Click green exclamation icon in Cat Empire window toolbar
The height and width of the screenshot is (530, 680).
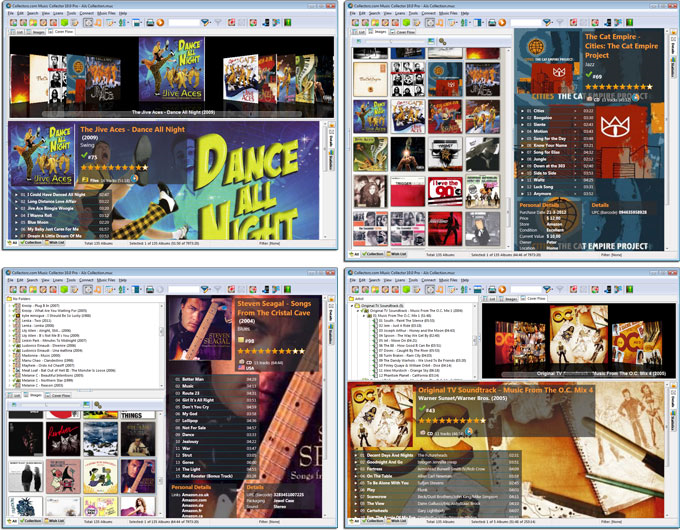(x=629, y=23)
